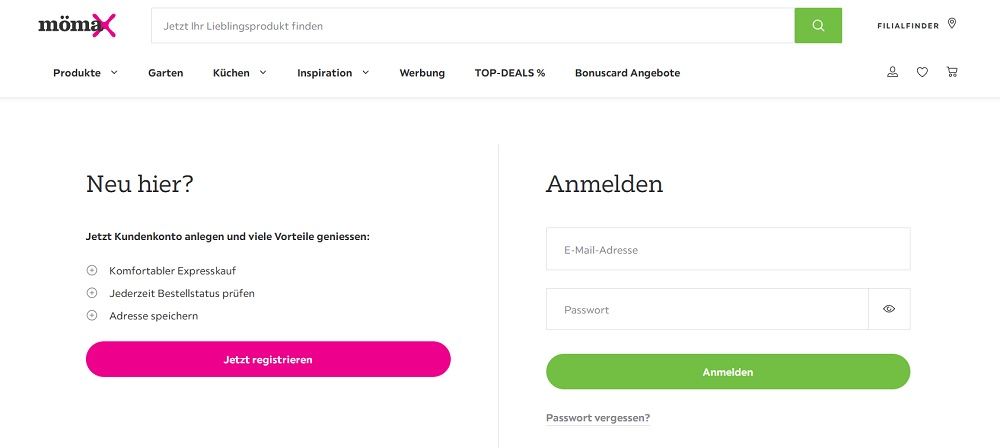Image resolution: width=1000 pixels, height=448 pixels.
Task: Click the green search magnifier button
Action: 818,26
